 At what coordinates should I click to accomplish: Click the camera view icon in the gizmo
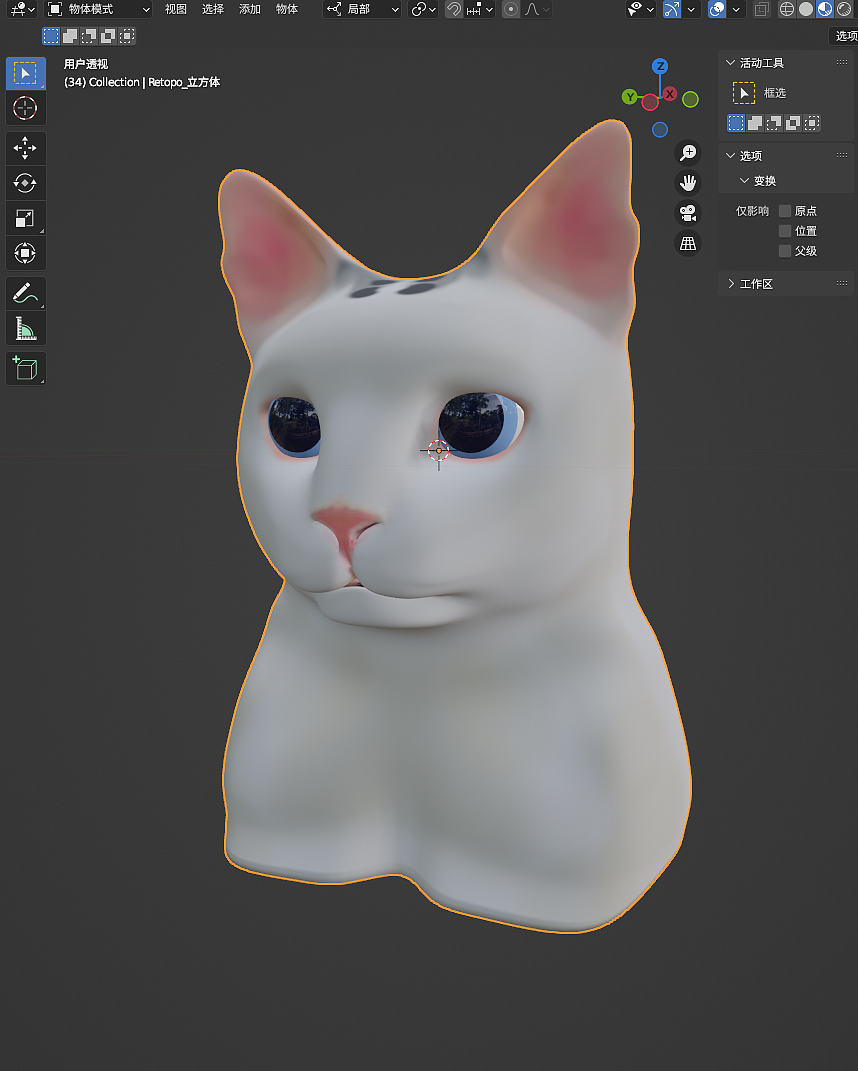pyautogui.click(x=688, y=213)
